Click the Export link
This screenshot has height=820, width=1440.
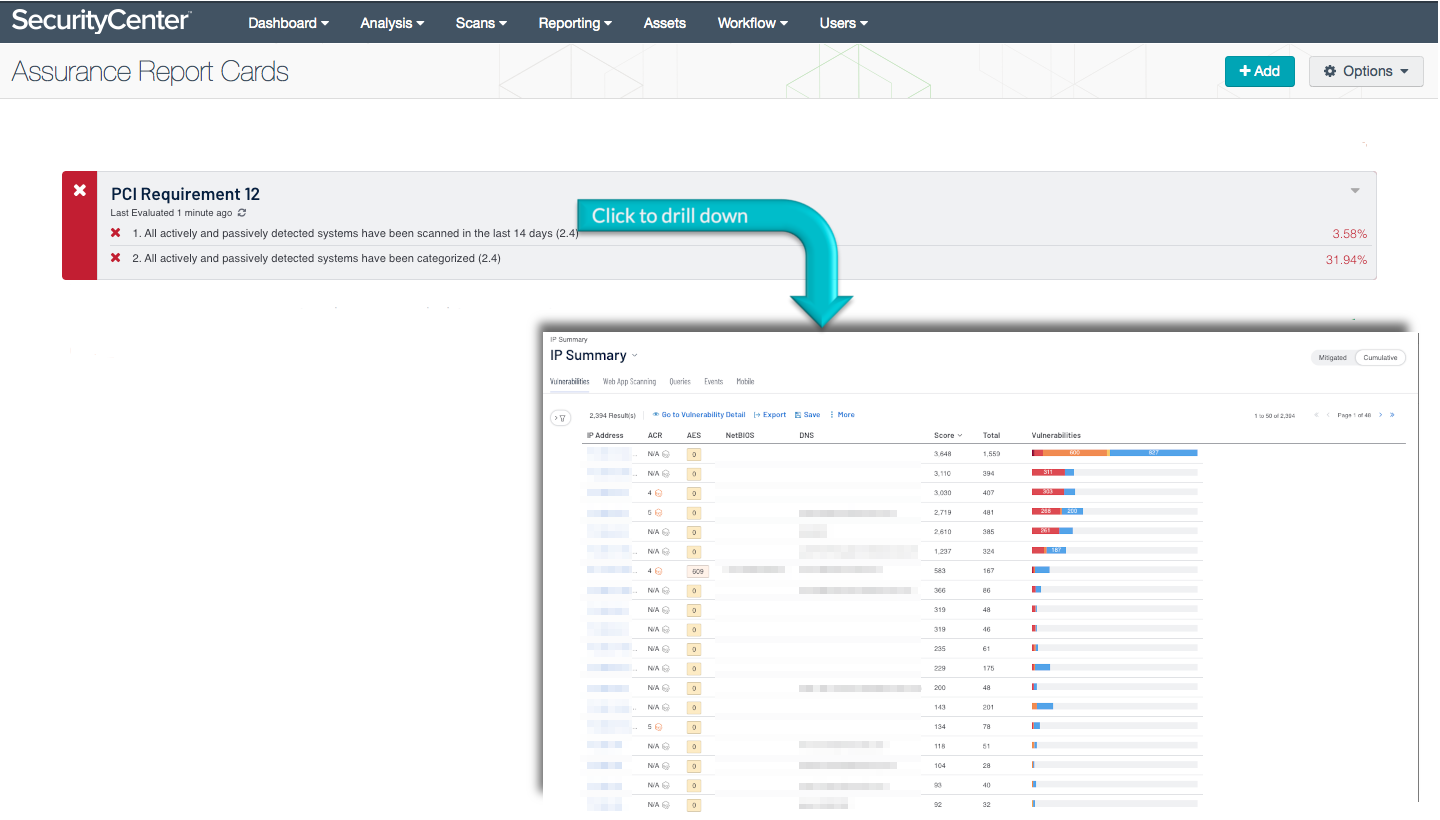(770, 414)
